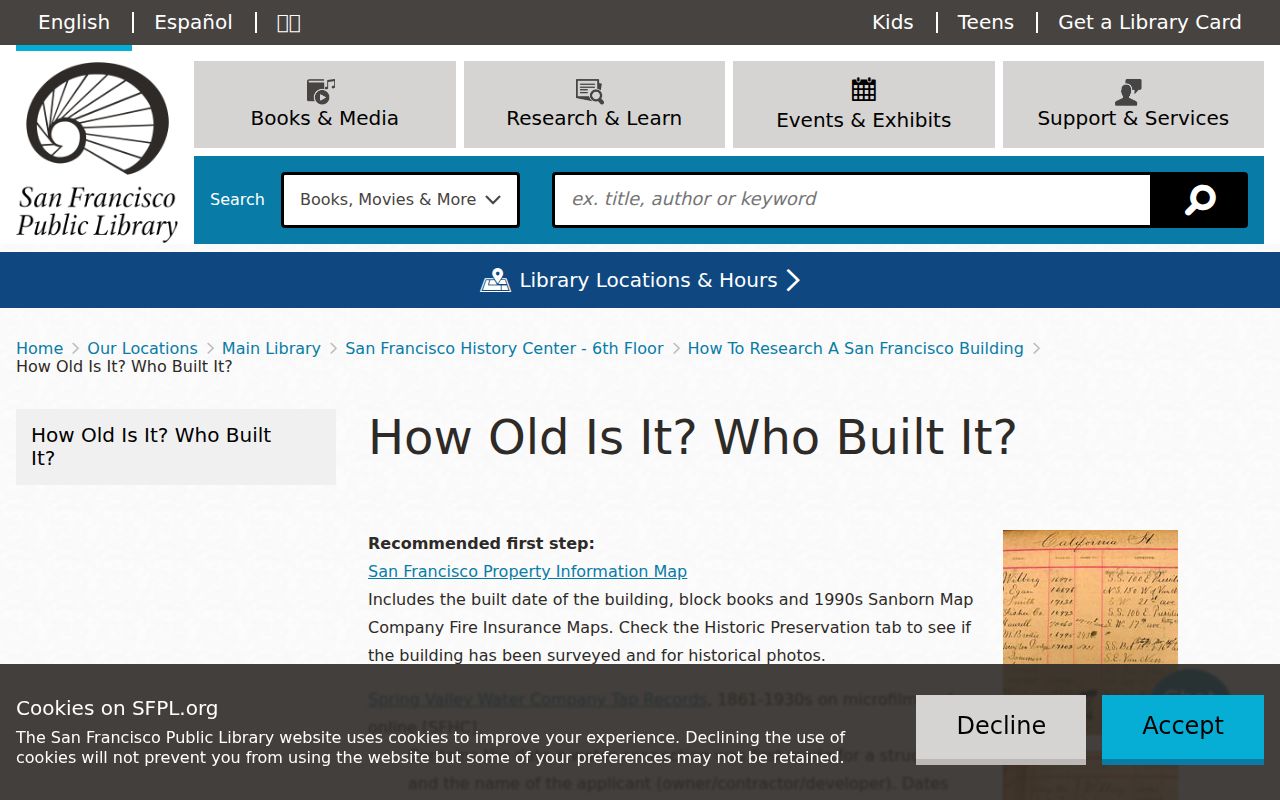Viewport: 1280px width, 800px height.
Task: Open San Francisco Property Information Map link
Action: coord(527,571)
